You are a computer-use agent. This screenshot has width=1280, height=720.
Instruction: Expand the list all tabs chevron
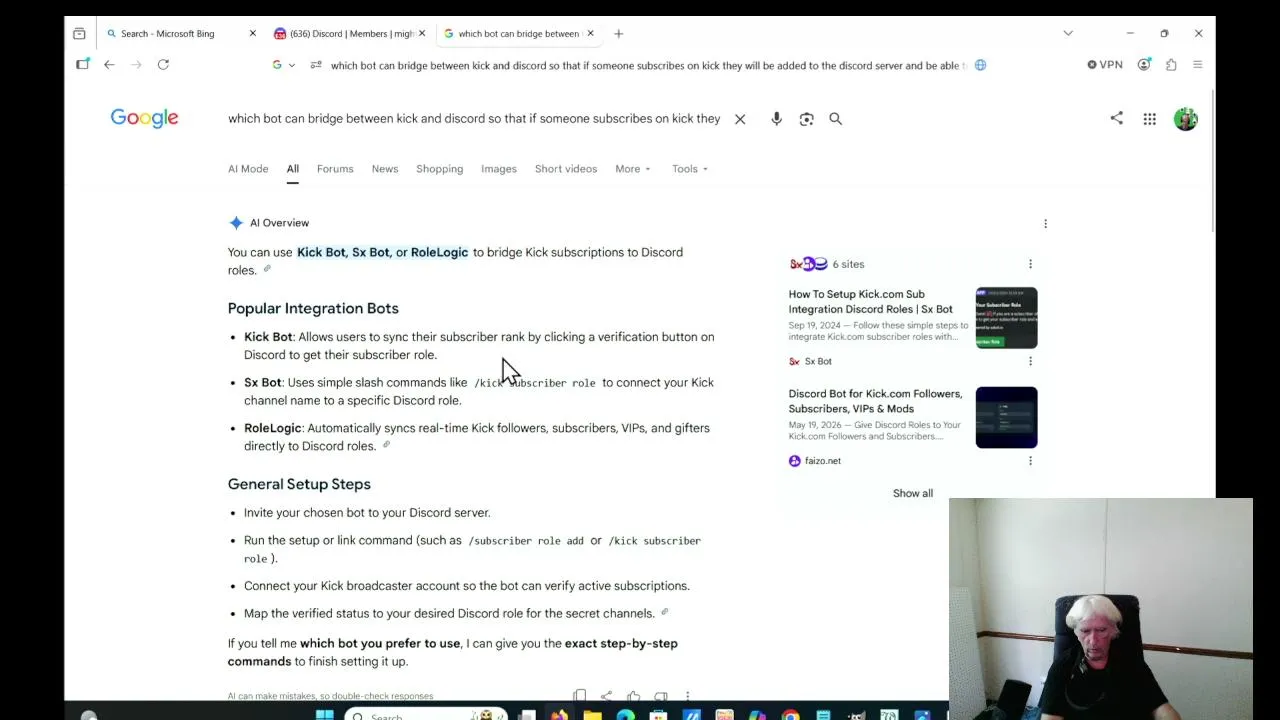coord(1068,33)
